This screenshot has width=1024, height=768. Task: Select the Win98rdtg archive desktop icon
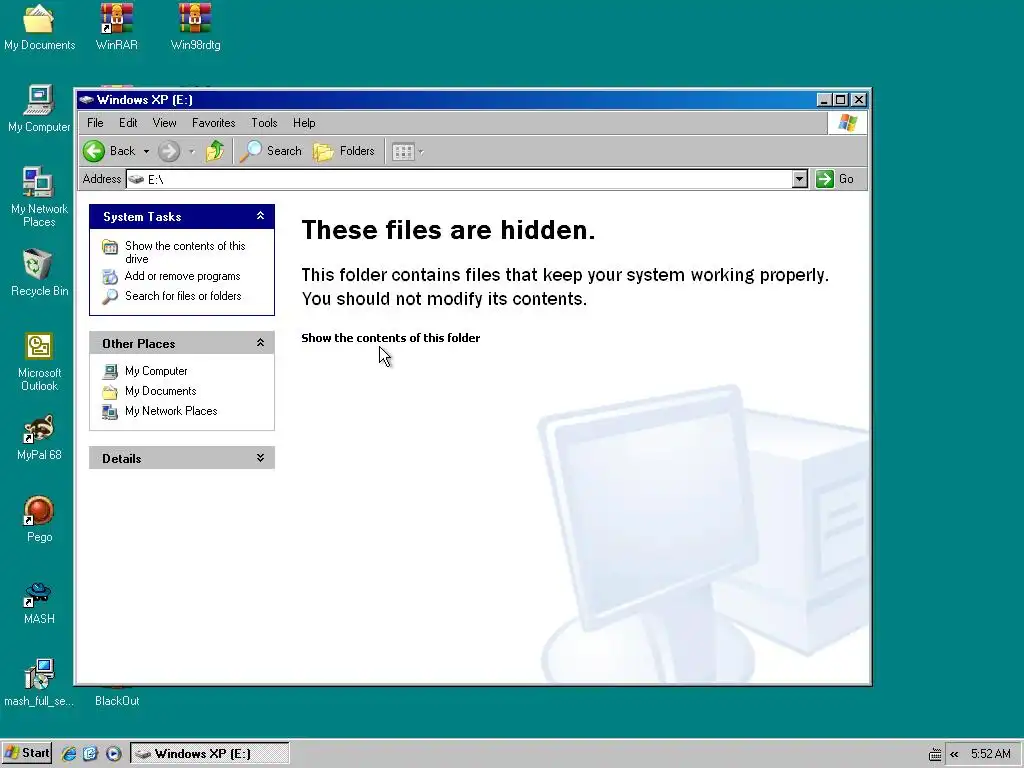[195, 27]
